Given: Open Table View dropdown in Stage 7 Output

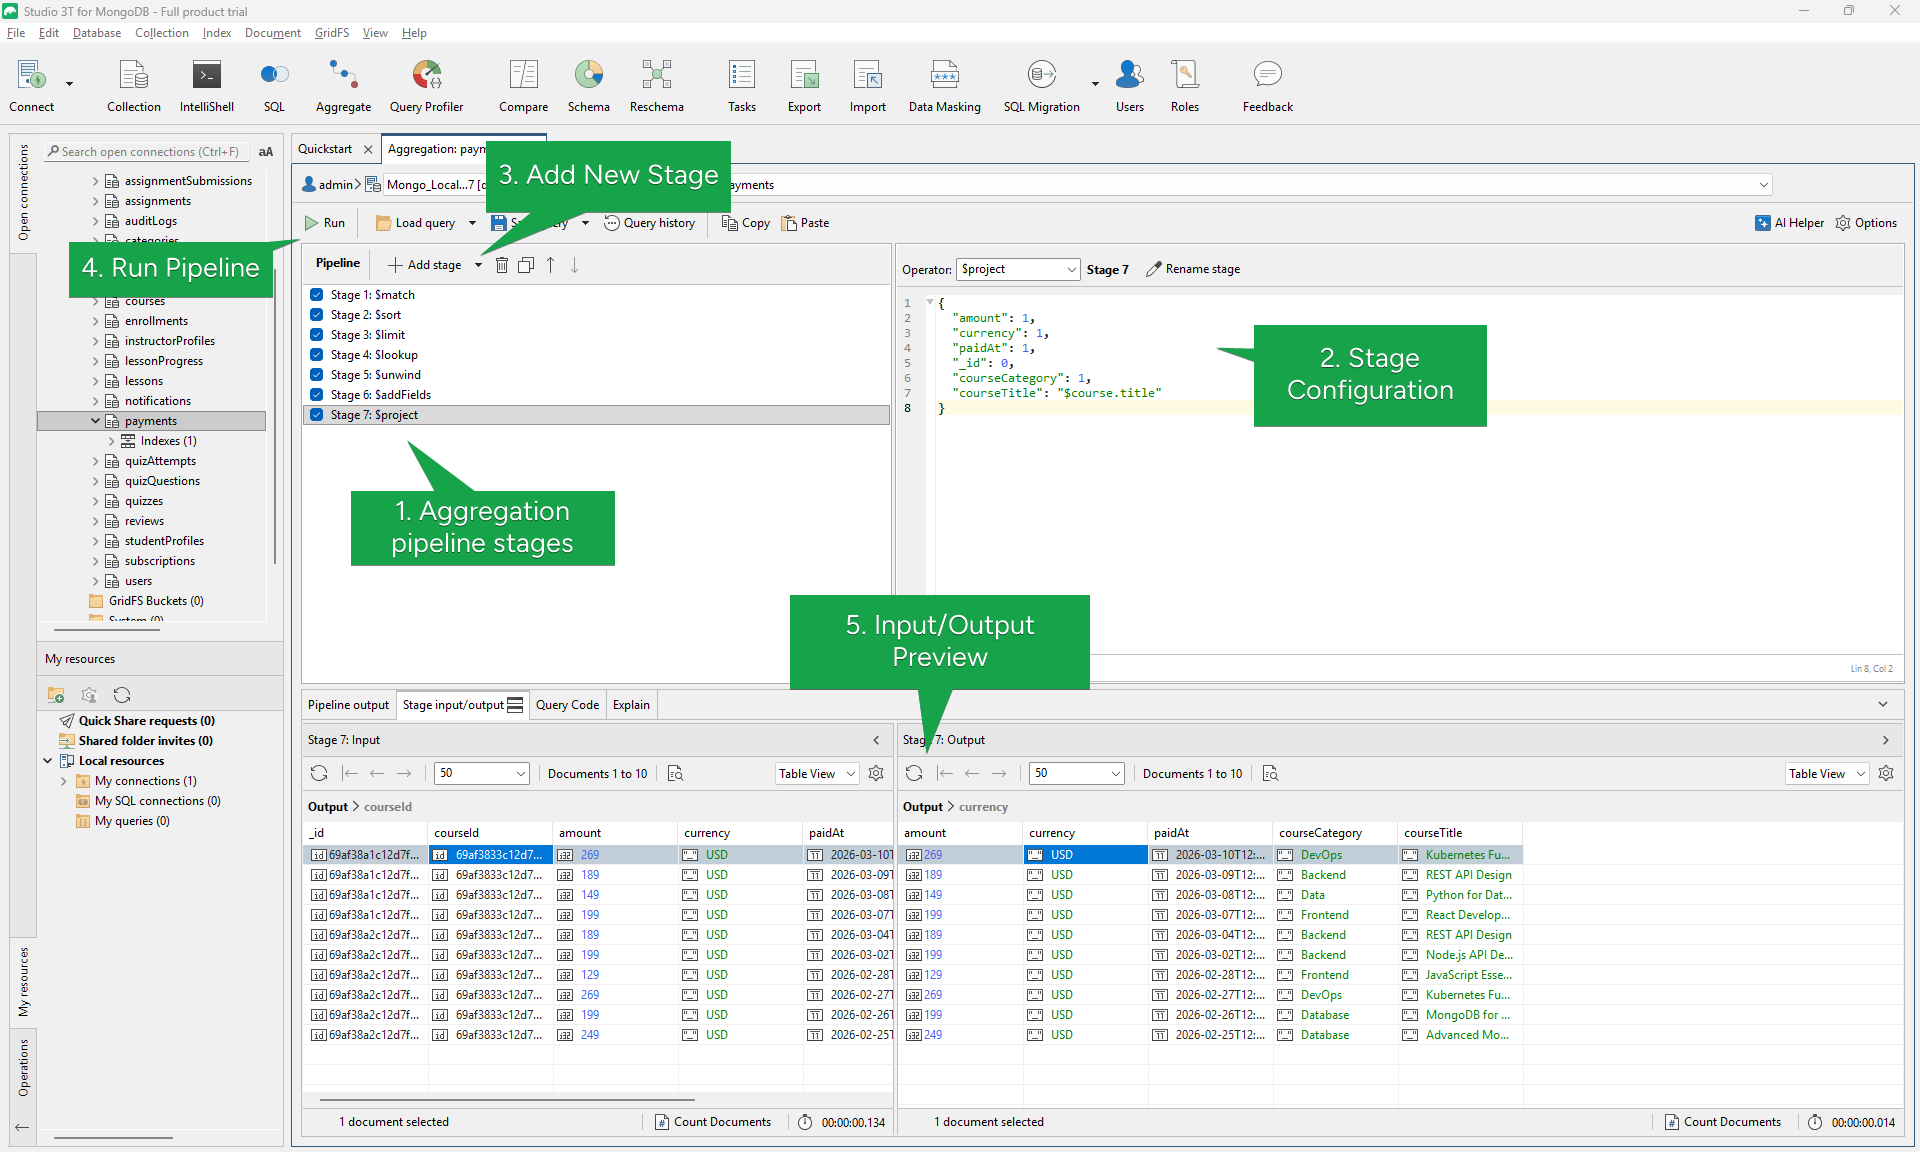Looking at the screenshot, I should (x=1827, y=773).
